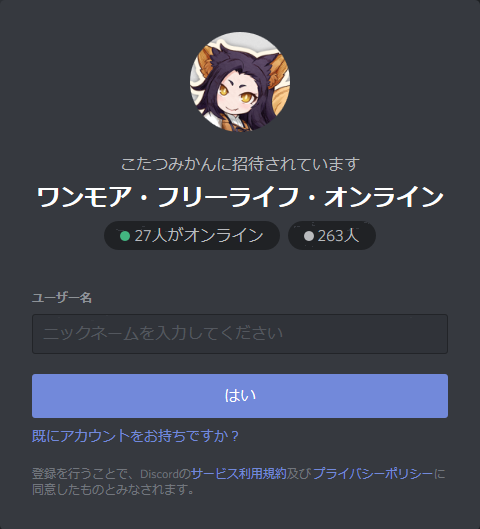Click the word ワンモア in server title
The width and height of the screenshot is (480, 529).
tap(84, 197)
